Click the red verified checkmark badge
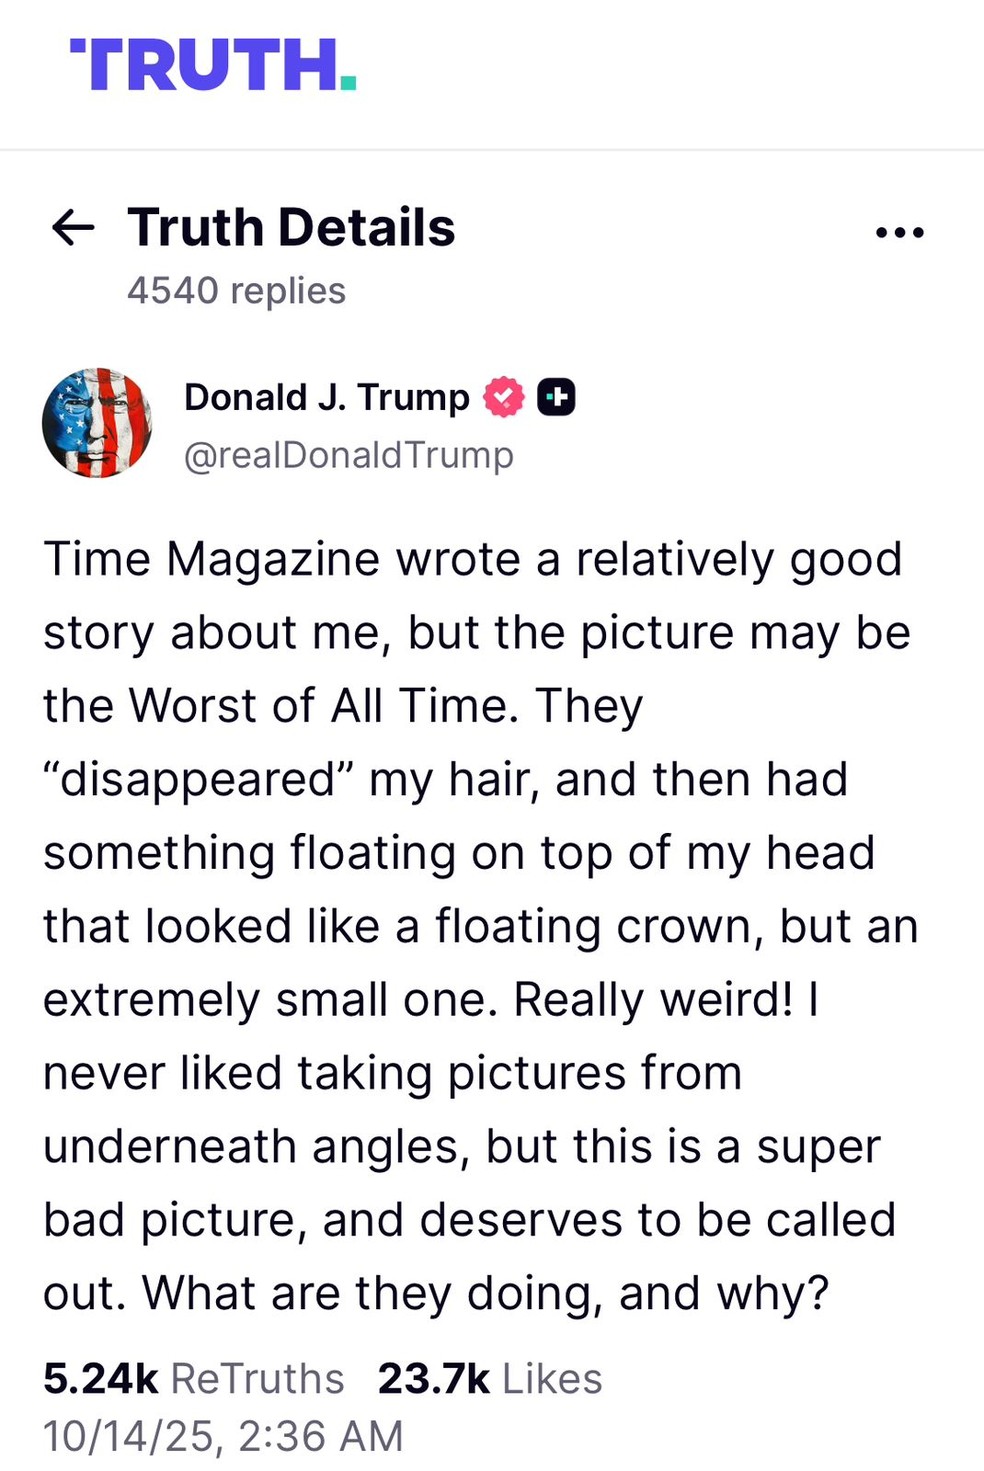The height and width of the screenshot is (1471, 984). (504, 397)
